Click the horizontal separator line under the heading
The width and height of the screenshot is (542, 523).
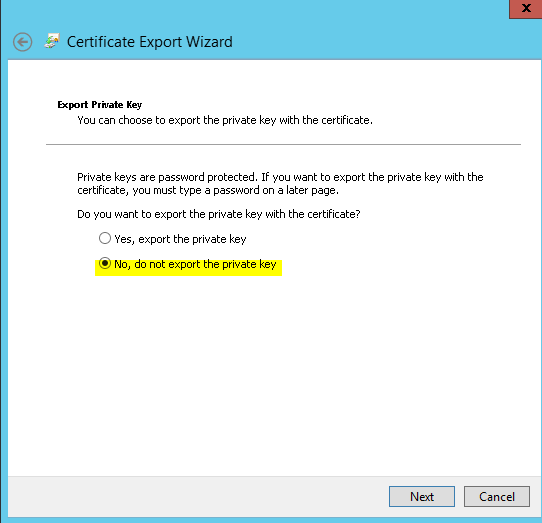[x=283, y=144]
